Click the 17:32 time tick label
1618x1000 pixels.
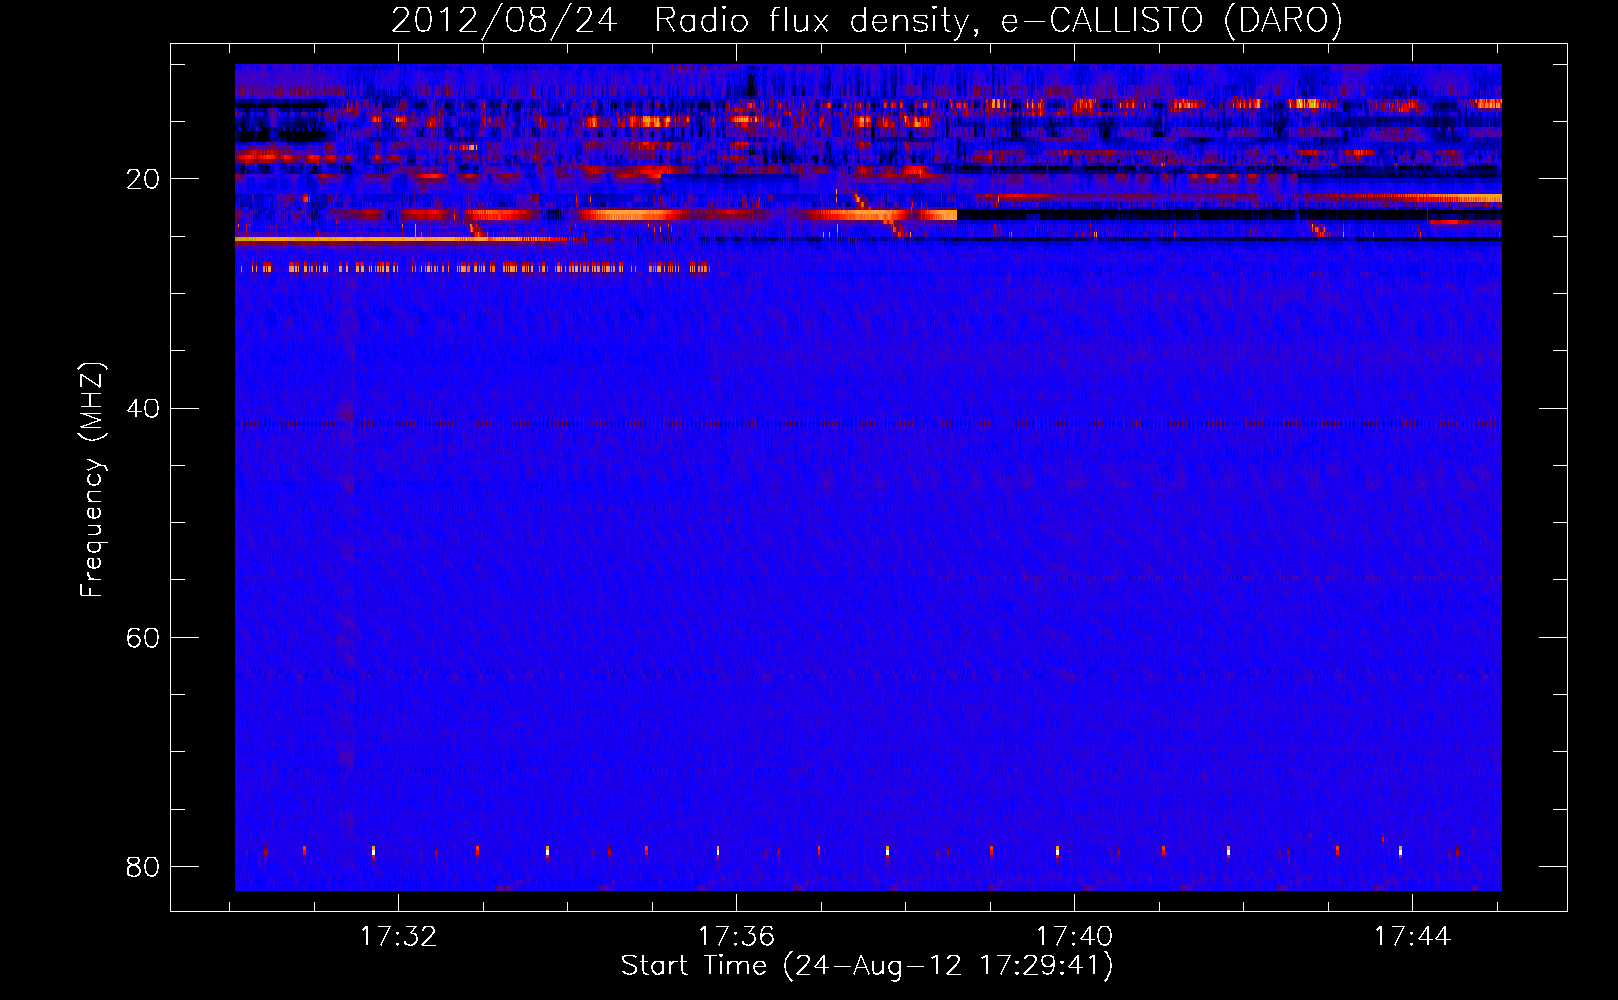click(x=399, y=936)
